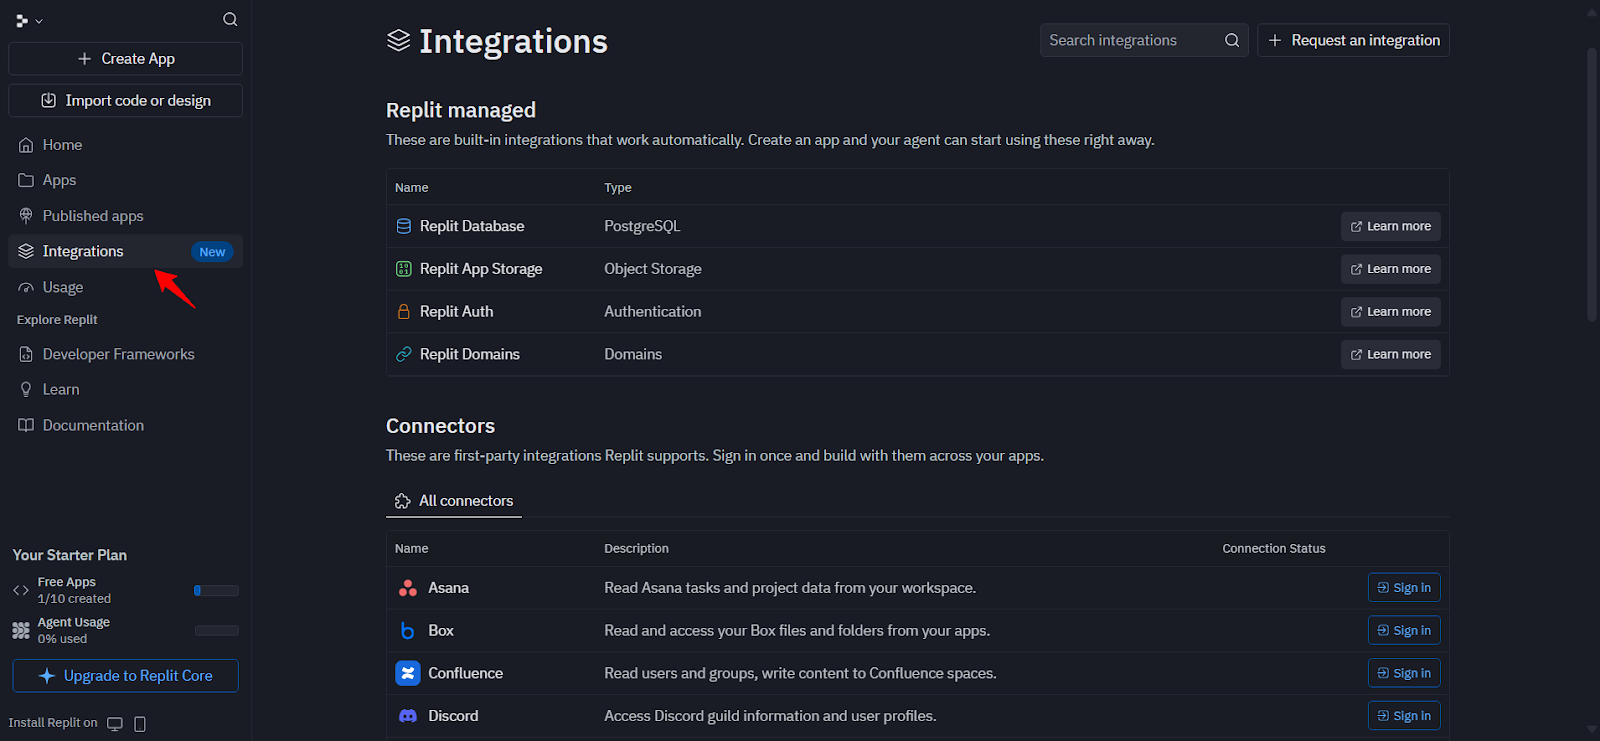Screen dimensions: 1600x741
Task: Click the Search integrations field
Action: point(1144,40)
